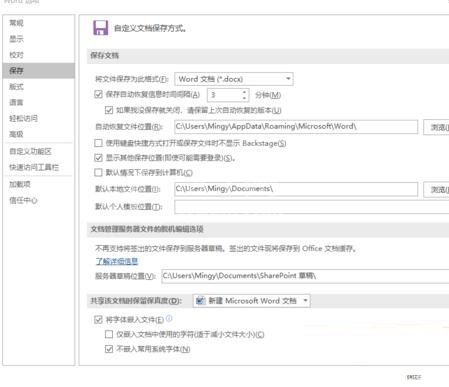
Task: Click the purple floppy disk save icon
Action: (101, 28)
